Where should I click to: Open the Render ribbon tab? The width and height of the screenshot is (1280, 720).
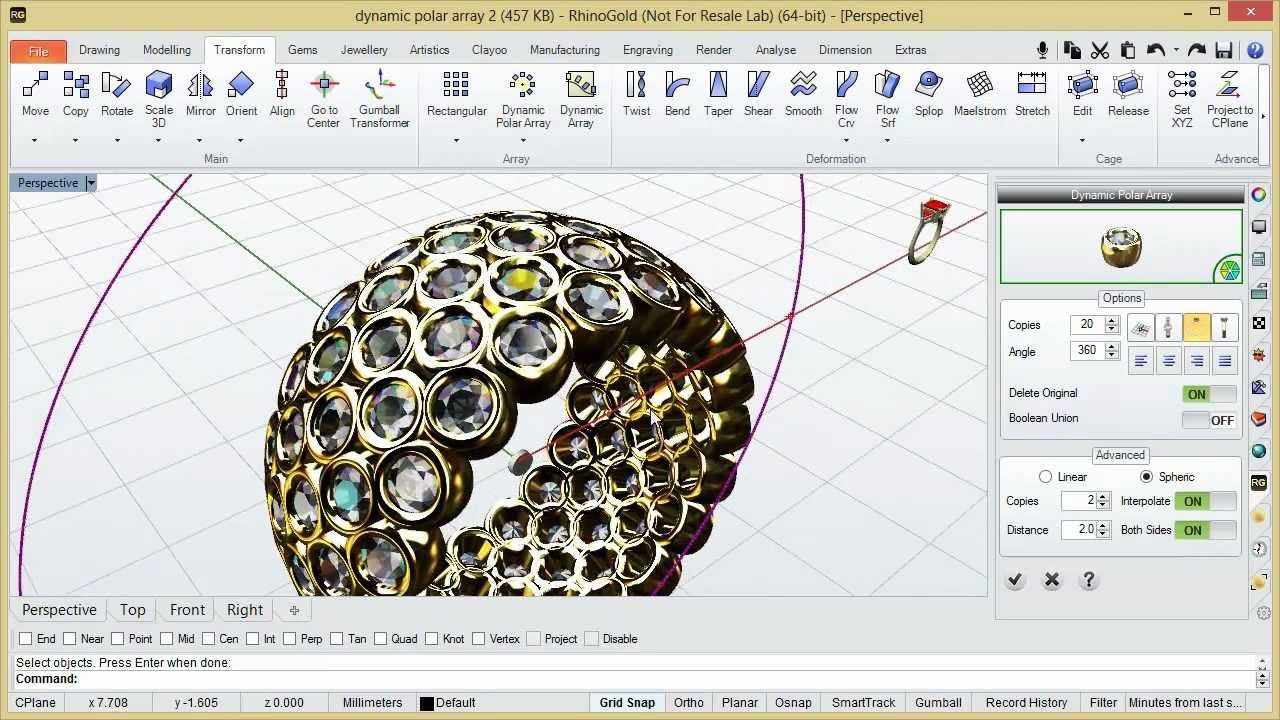(714, 50)
